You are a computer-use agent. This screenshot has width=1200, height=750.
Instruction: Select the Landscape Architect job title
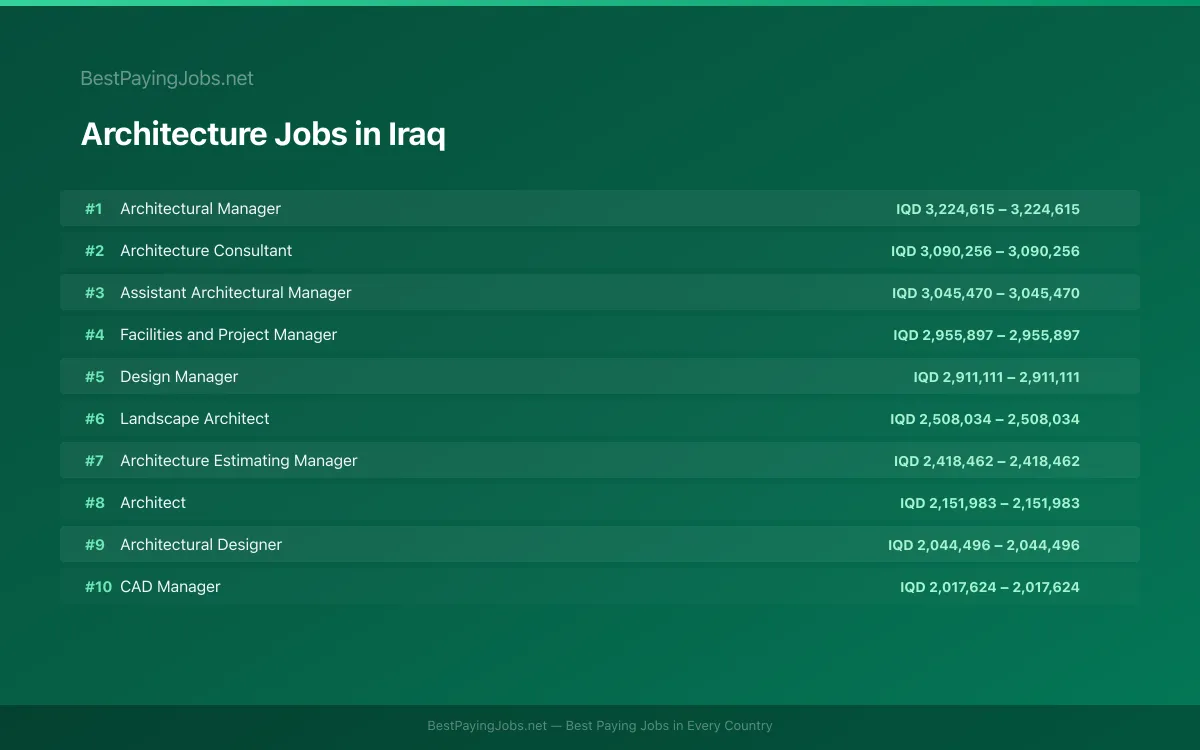(x=195, y=418)
